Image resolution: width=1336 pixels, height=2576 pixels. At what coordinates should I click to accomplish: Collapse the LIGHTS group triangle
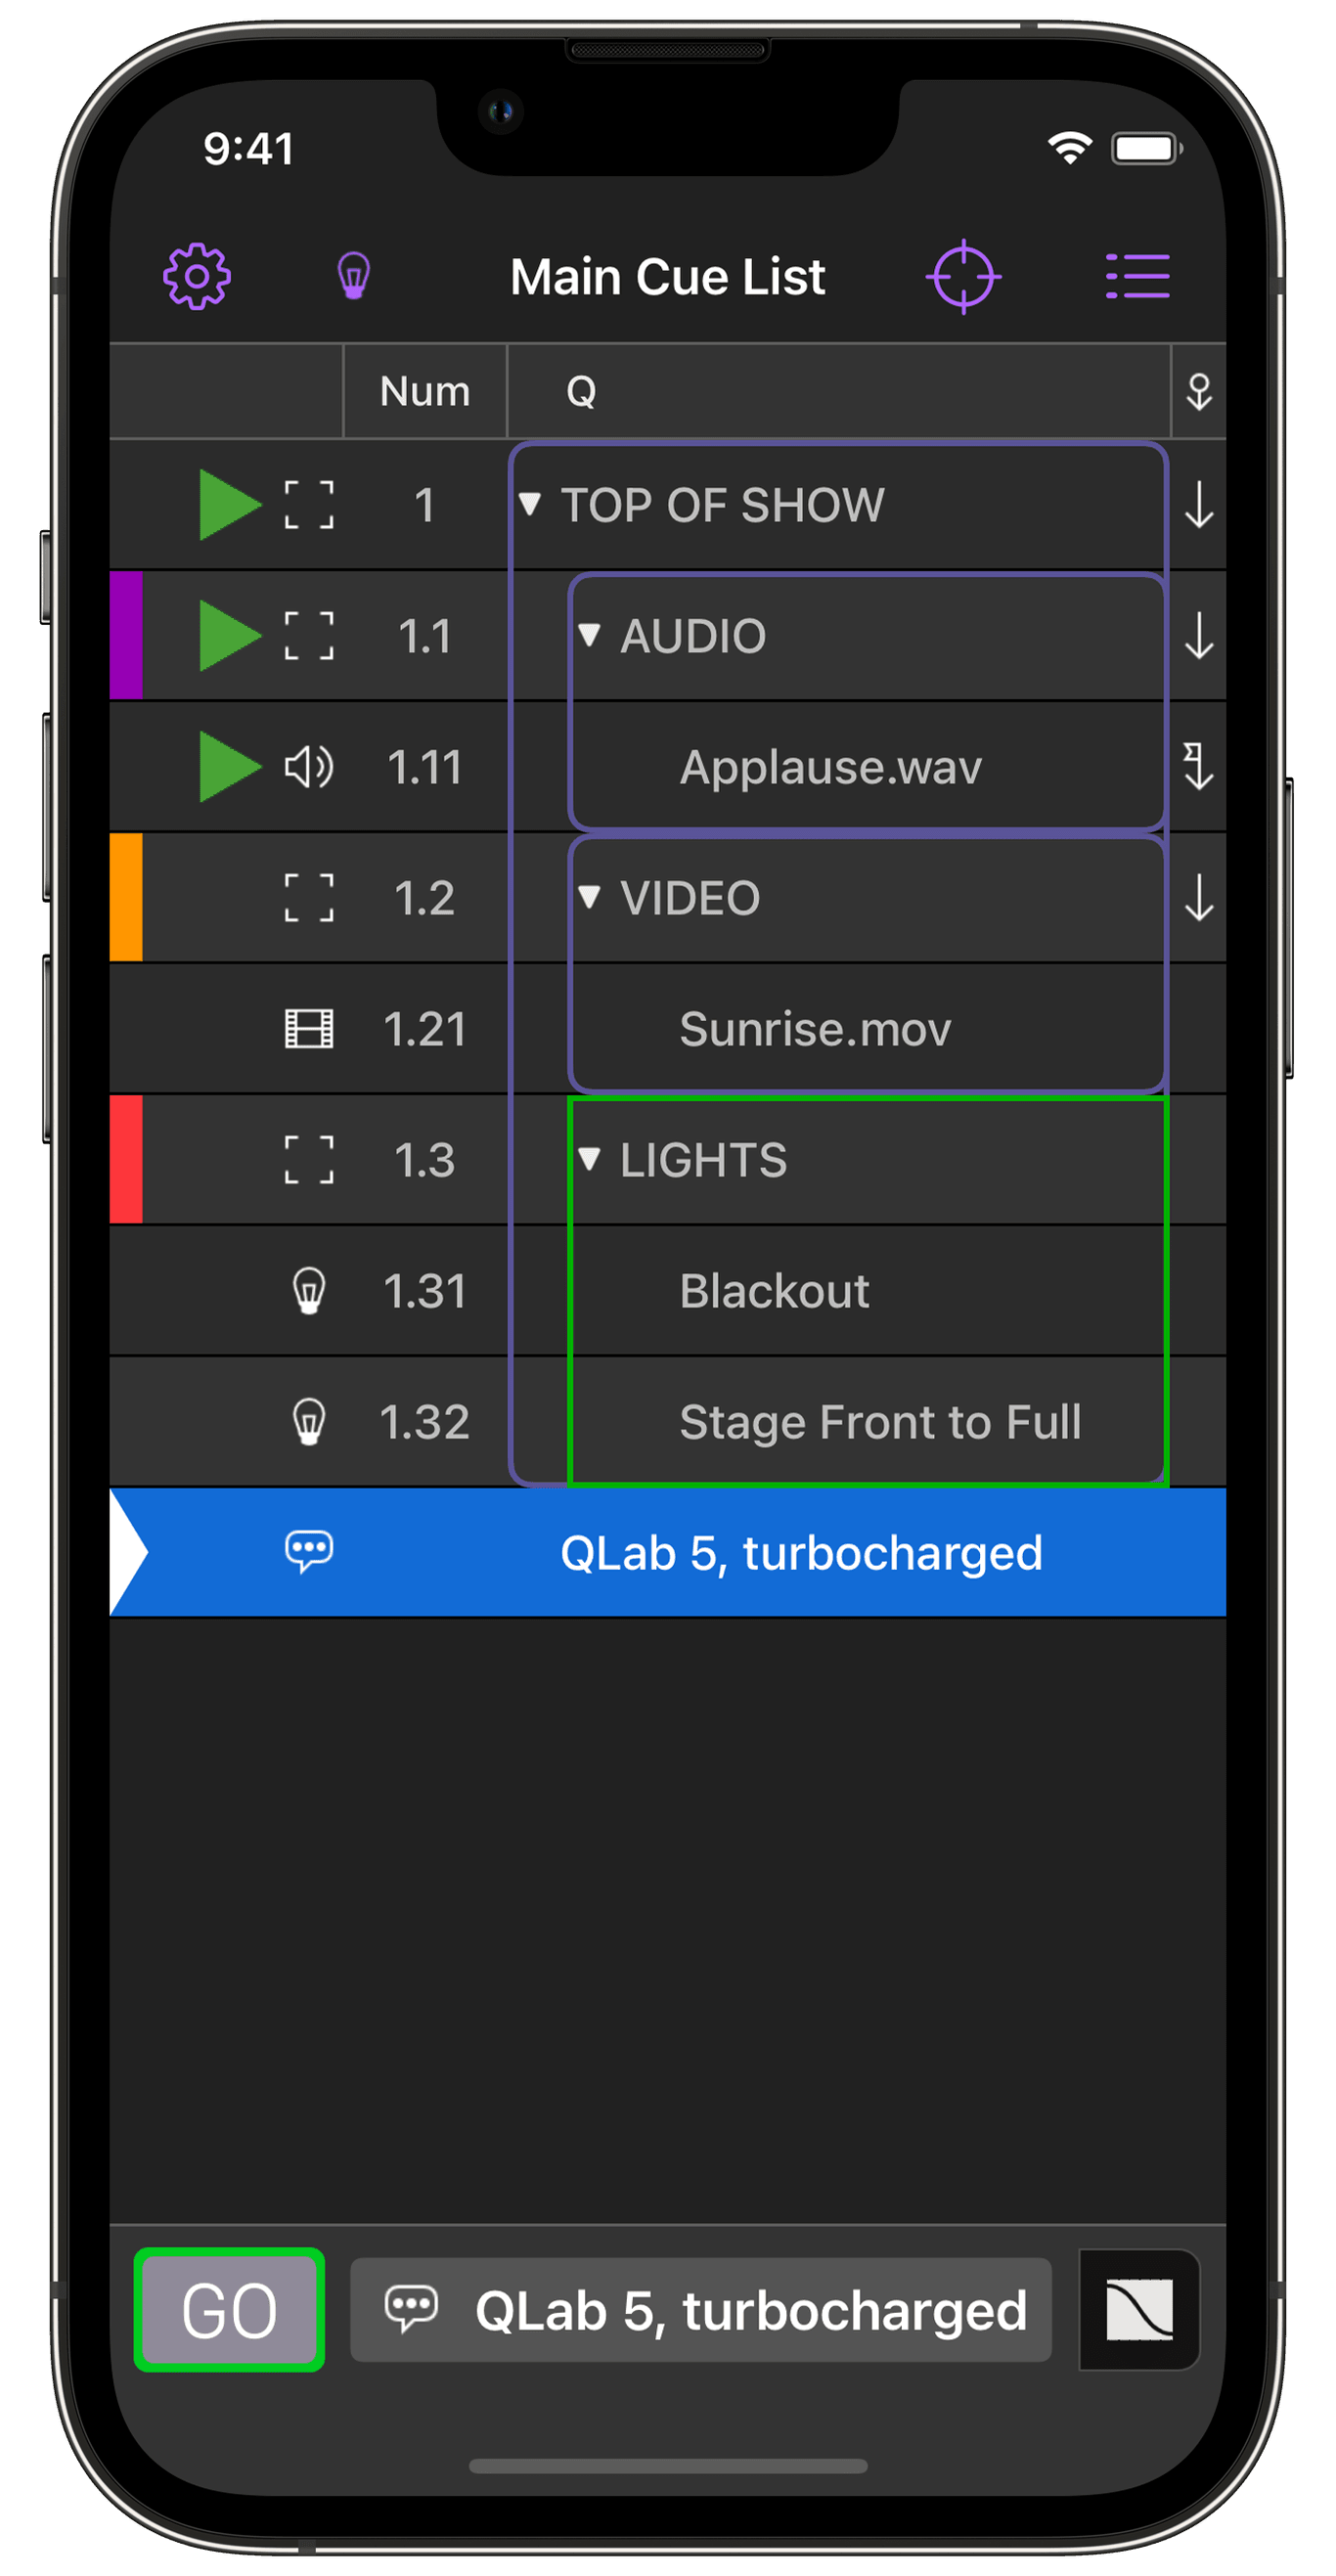(591, 1160)
